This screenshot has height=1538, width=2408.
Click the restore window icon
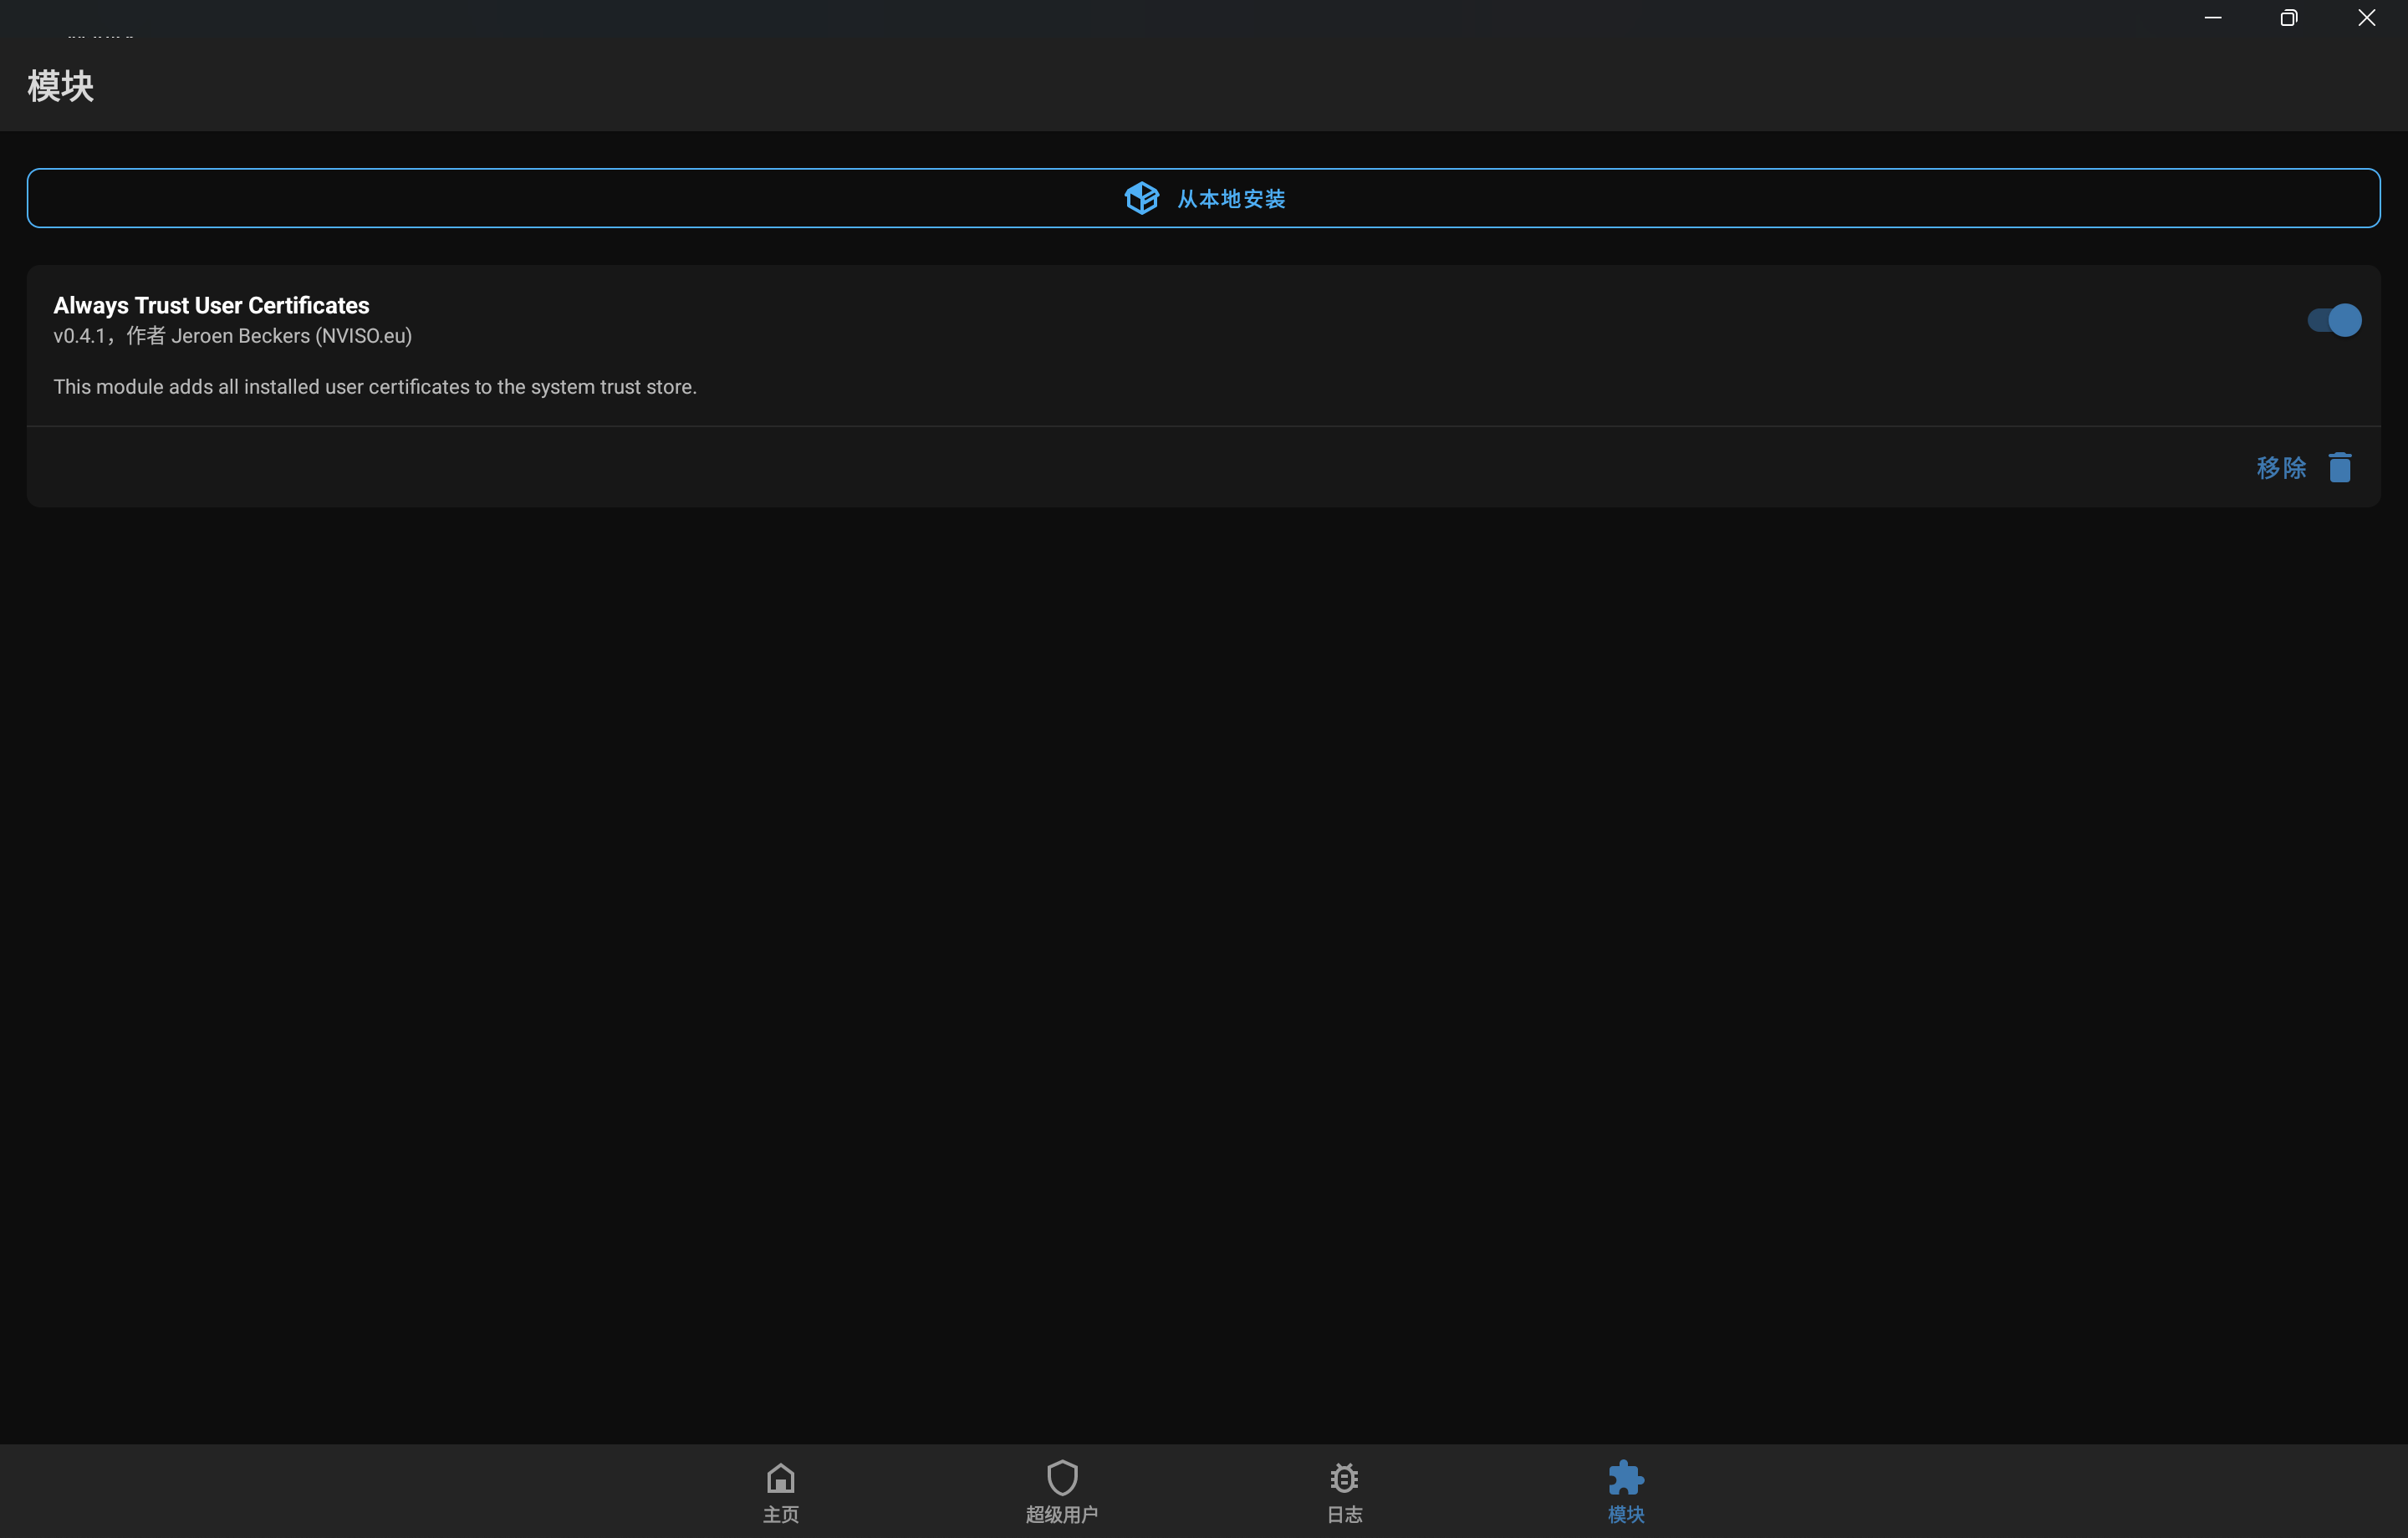pyautogui.click(x=2288, y=18)
